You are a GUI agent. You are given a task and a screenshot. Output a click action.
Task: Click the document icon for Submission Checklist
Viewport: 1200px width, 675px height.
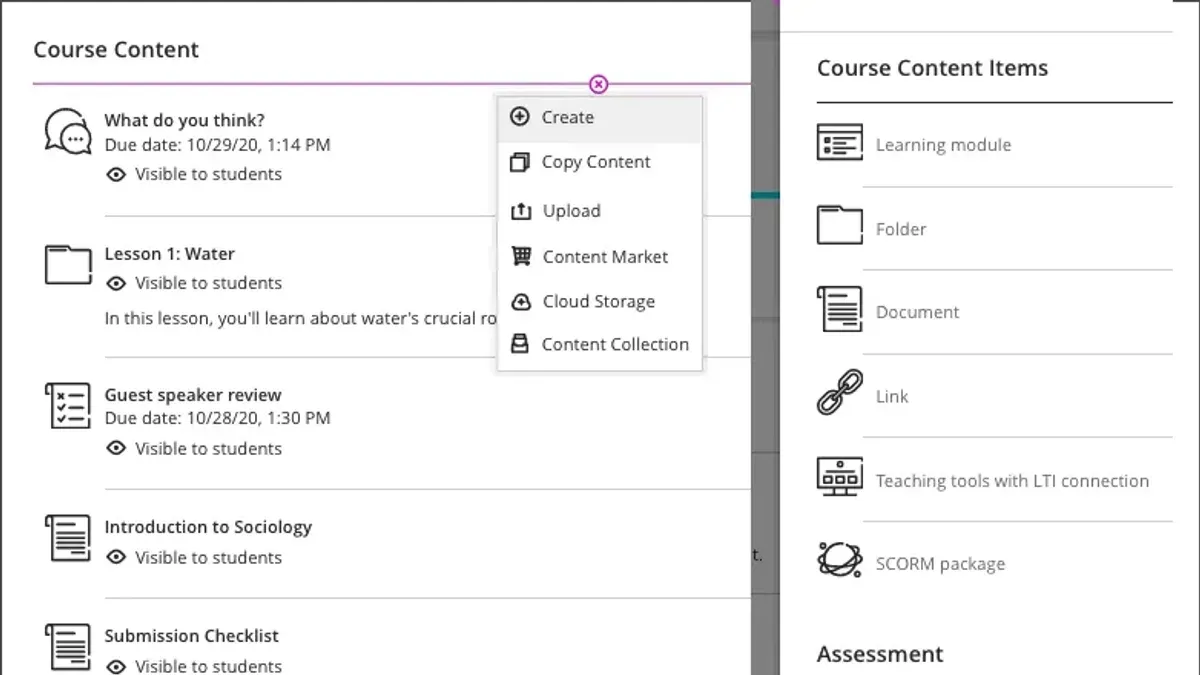pos(67,647)
